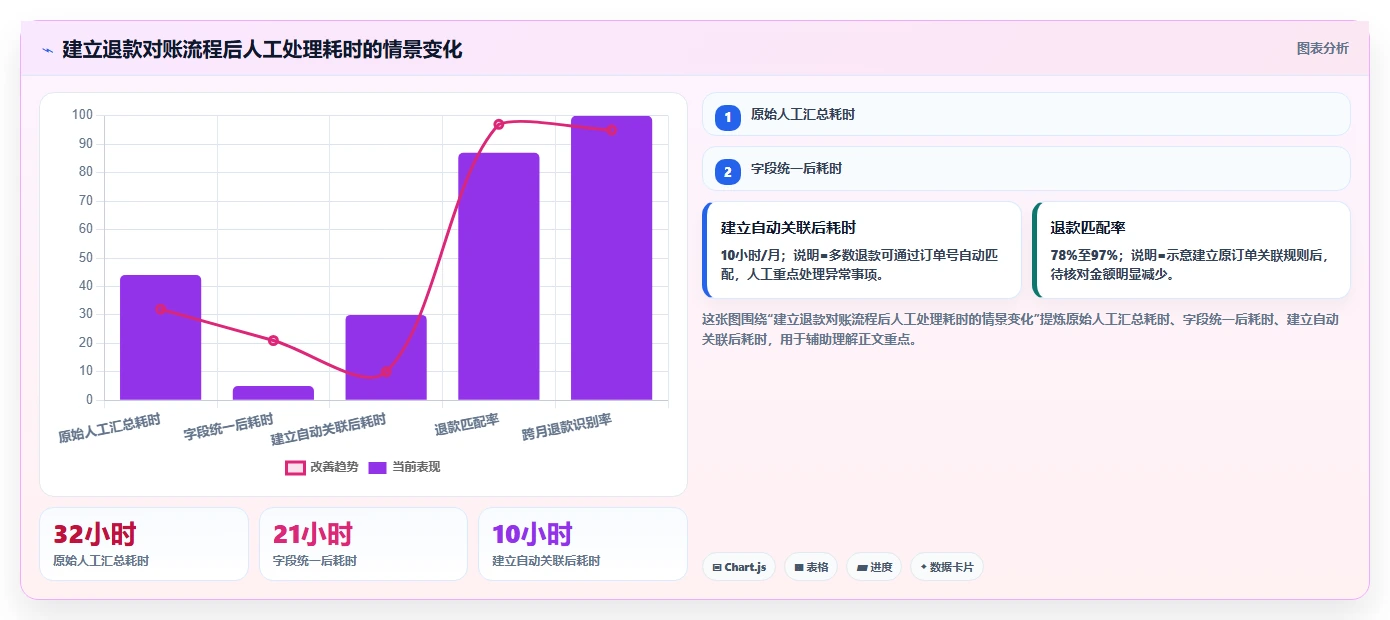Click the x-axis label 原始人工汇总耗时
1390x620 pixels.
click(109, 428)
